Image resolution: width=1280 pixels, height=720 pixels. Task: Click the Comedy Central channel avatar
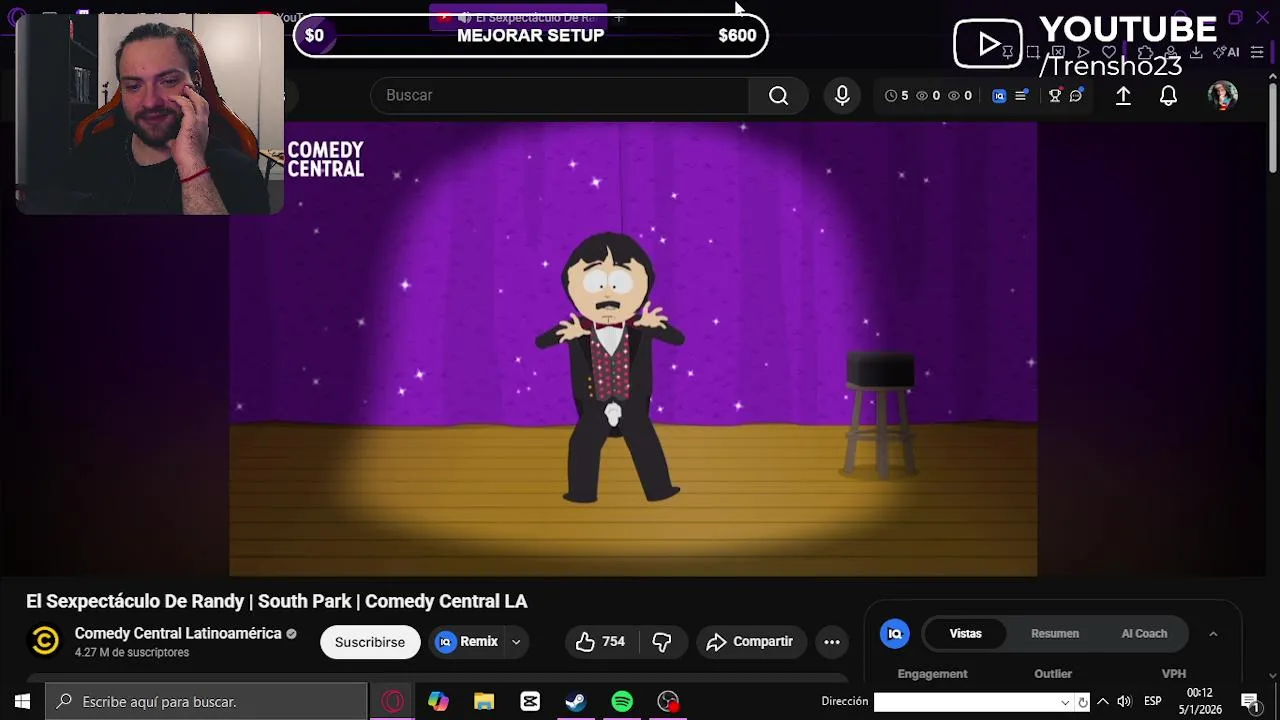coord(45,641)
